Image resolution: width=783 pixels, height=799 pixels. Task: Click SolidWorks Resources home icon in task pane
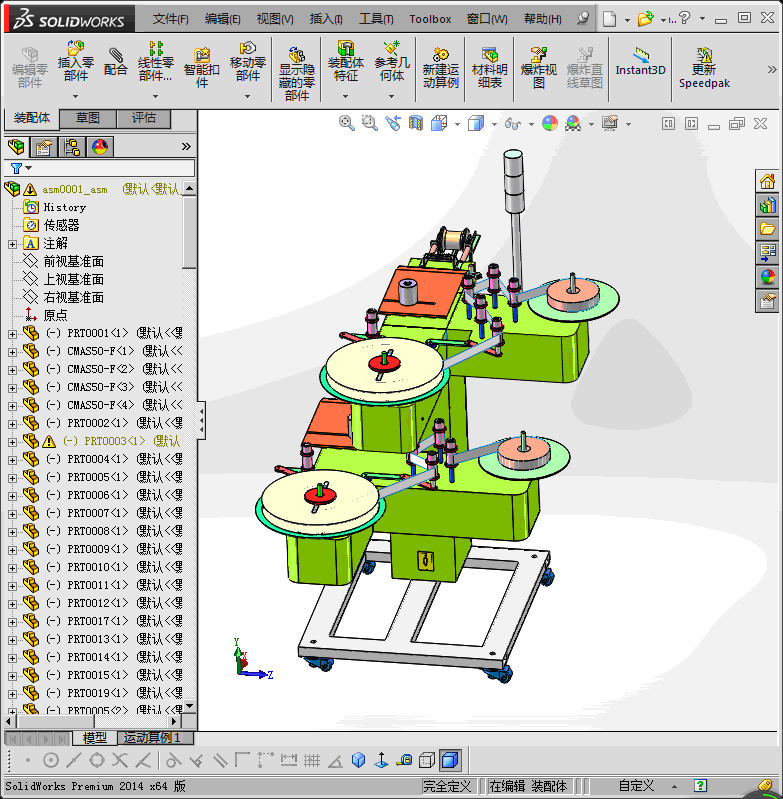pos(767,181)
